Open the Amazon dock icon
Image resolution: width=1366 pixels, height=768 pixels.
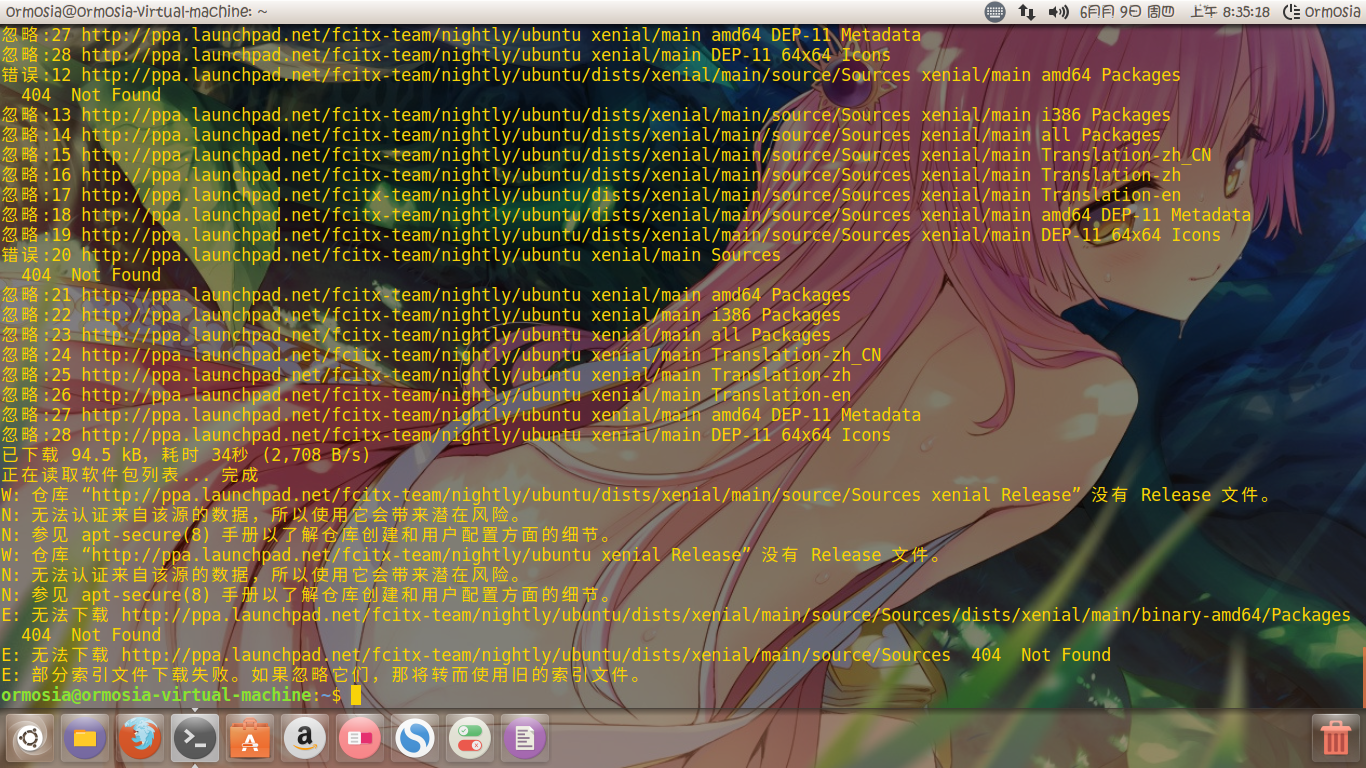(x=305, y=739)
